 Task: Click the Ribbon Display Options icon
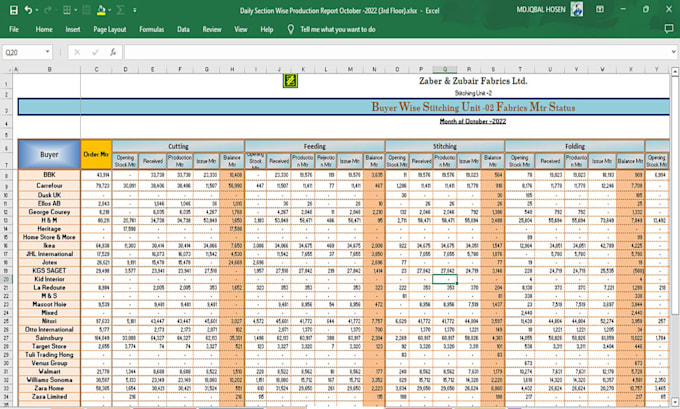(x=600, y=9)
